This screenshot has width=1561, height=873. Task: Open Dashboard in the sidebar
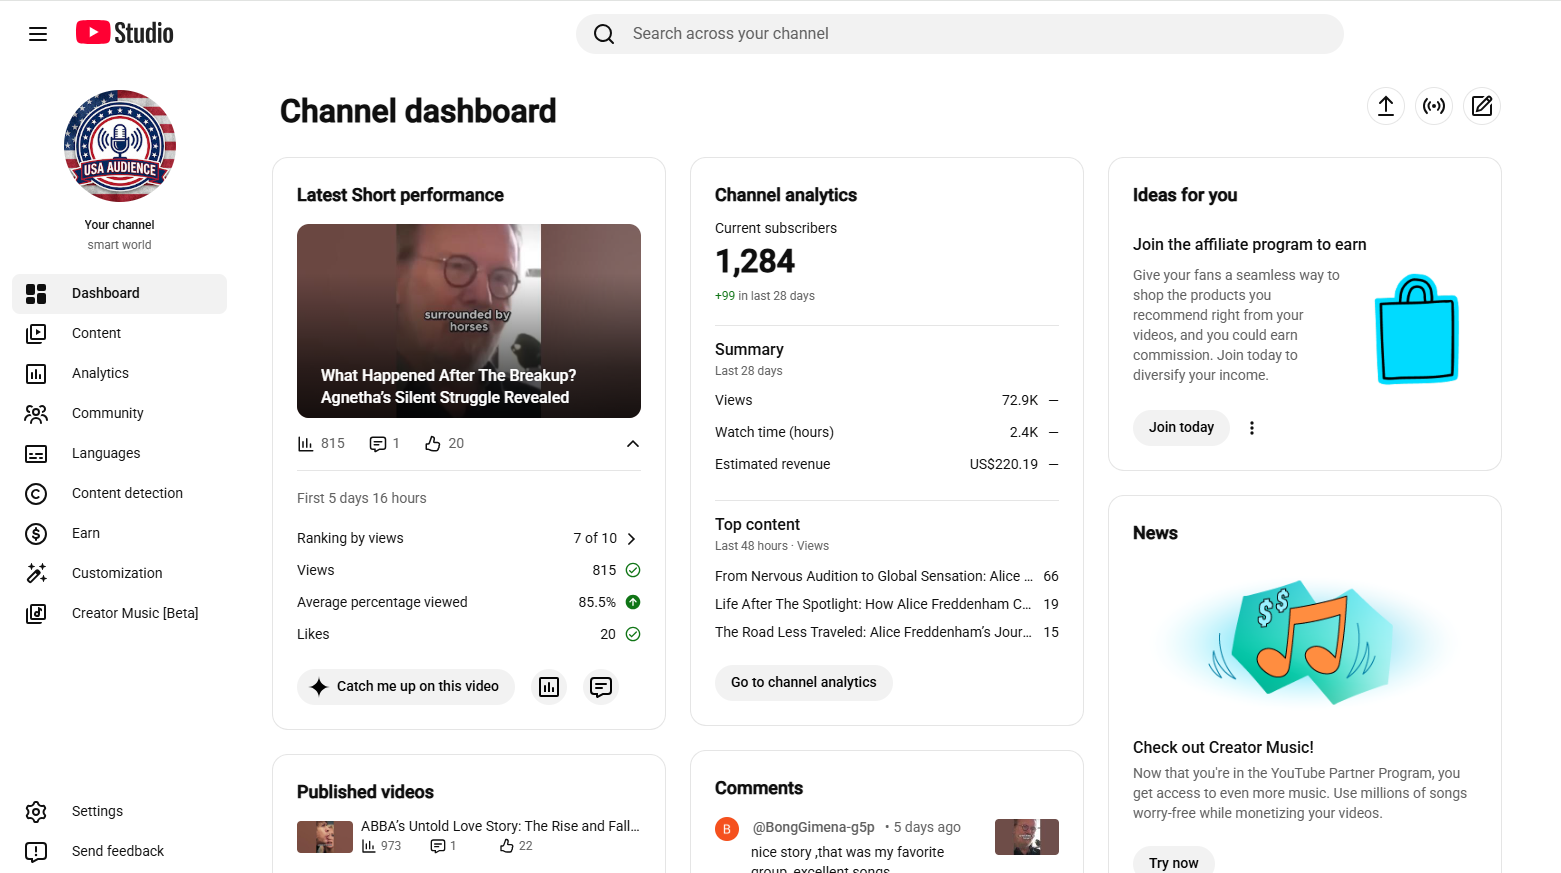pos(120,294)
